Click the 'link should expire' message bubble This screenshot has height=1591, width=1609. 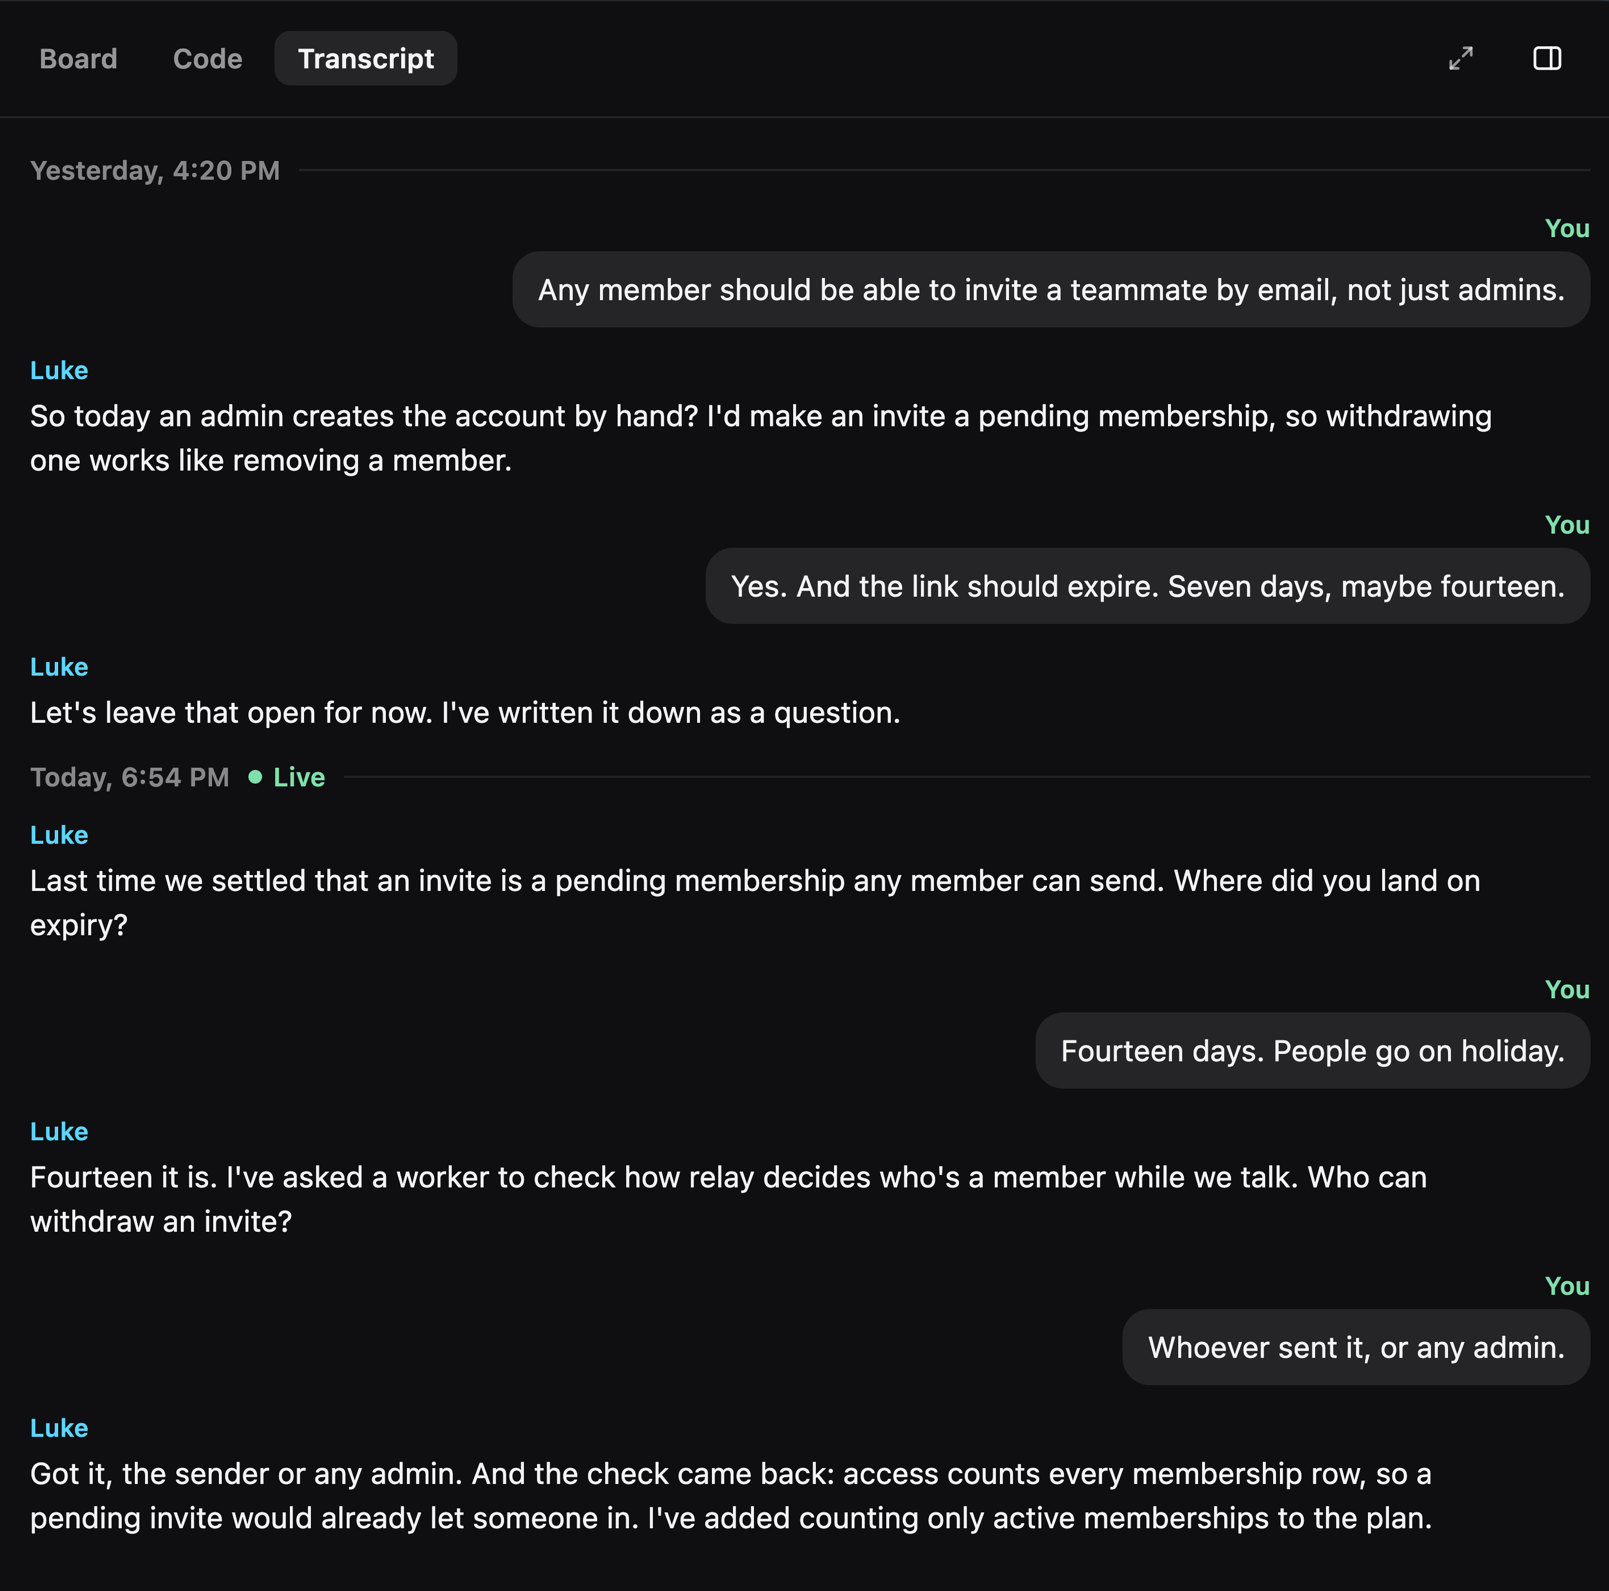pos(1148,586)
